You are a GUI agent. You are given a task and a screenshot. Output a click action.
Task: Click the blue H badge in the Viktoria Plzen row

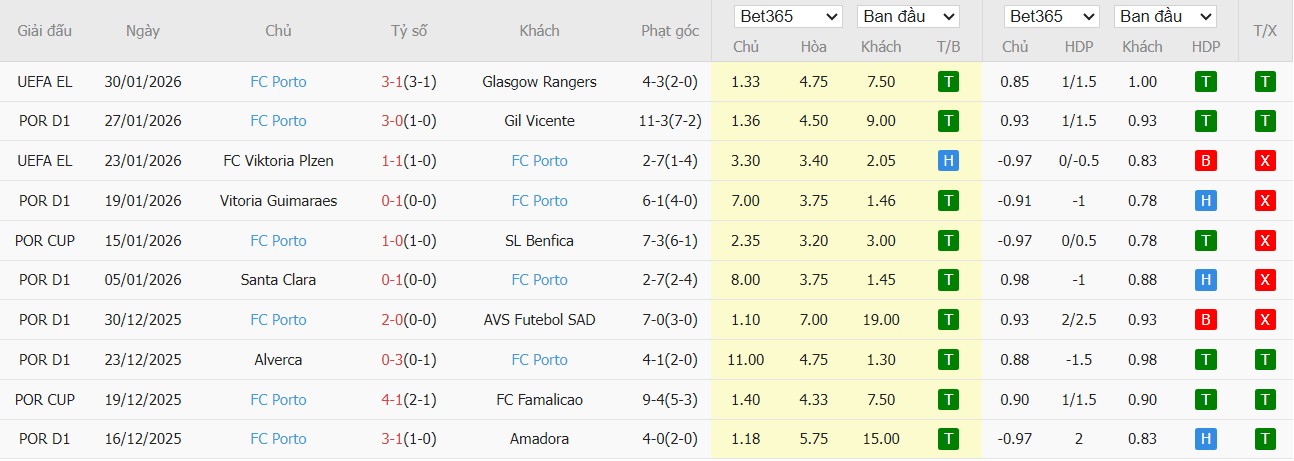click(948, 161)
